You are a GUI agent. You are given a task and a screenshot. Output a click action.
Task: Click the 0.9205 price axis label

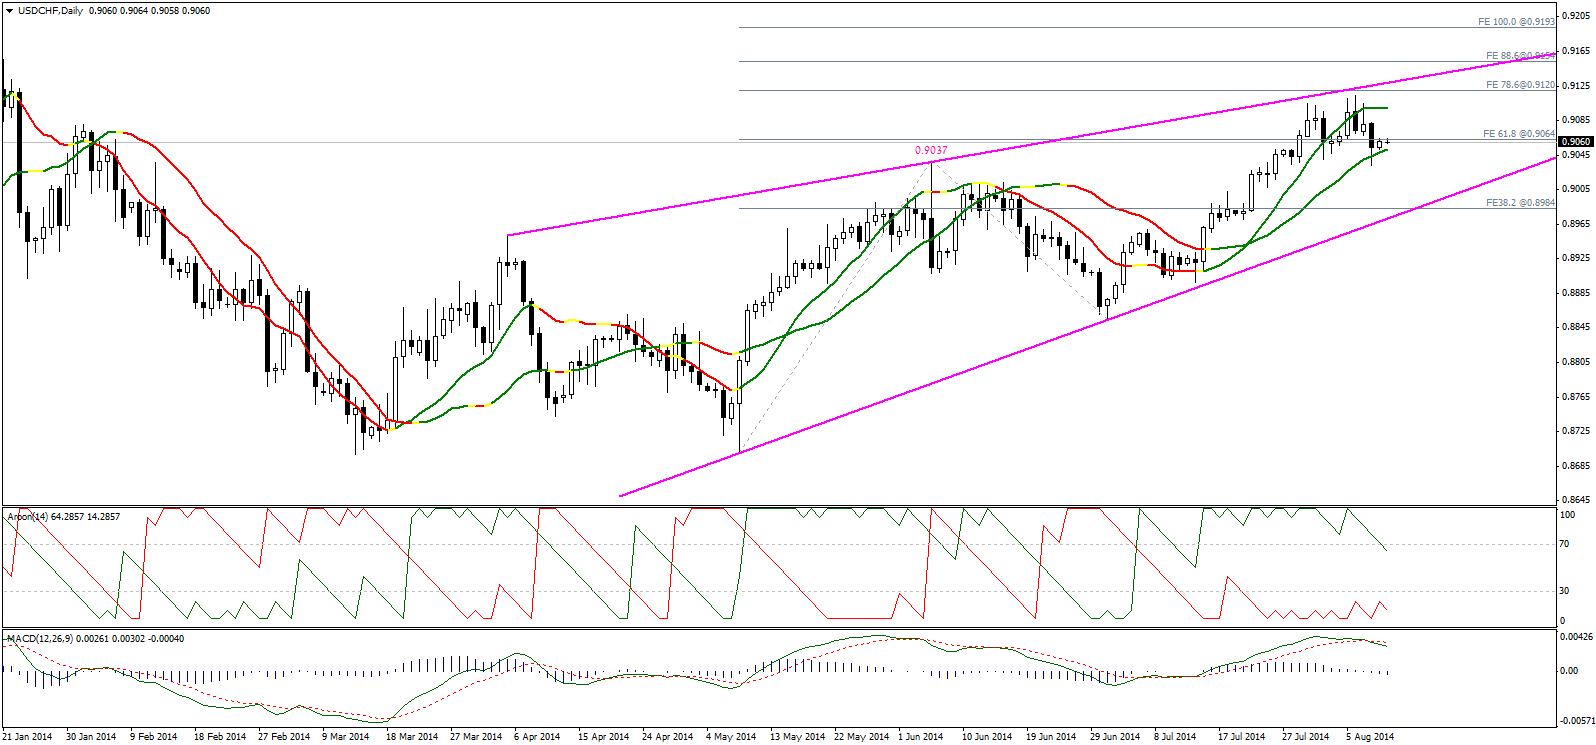point(1577,16)
